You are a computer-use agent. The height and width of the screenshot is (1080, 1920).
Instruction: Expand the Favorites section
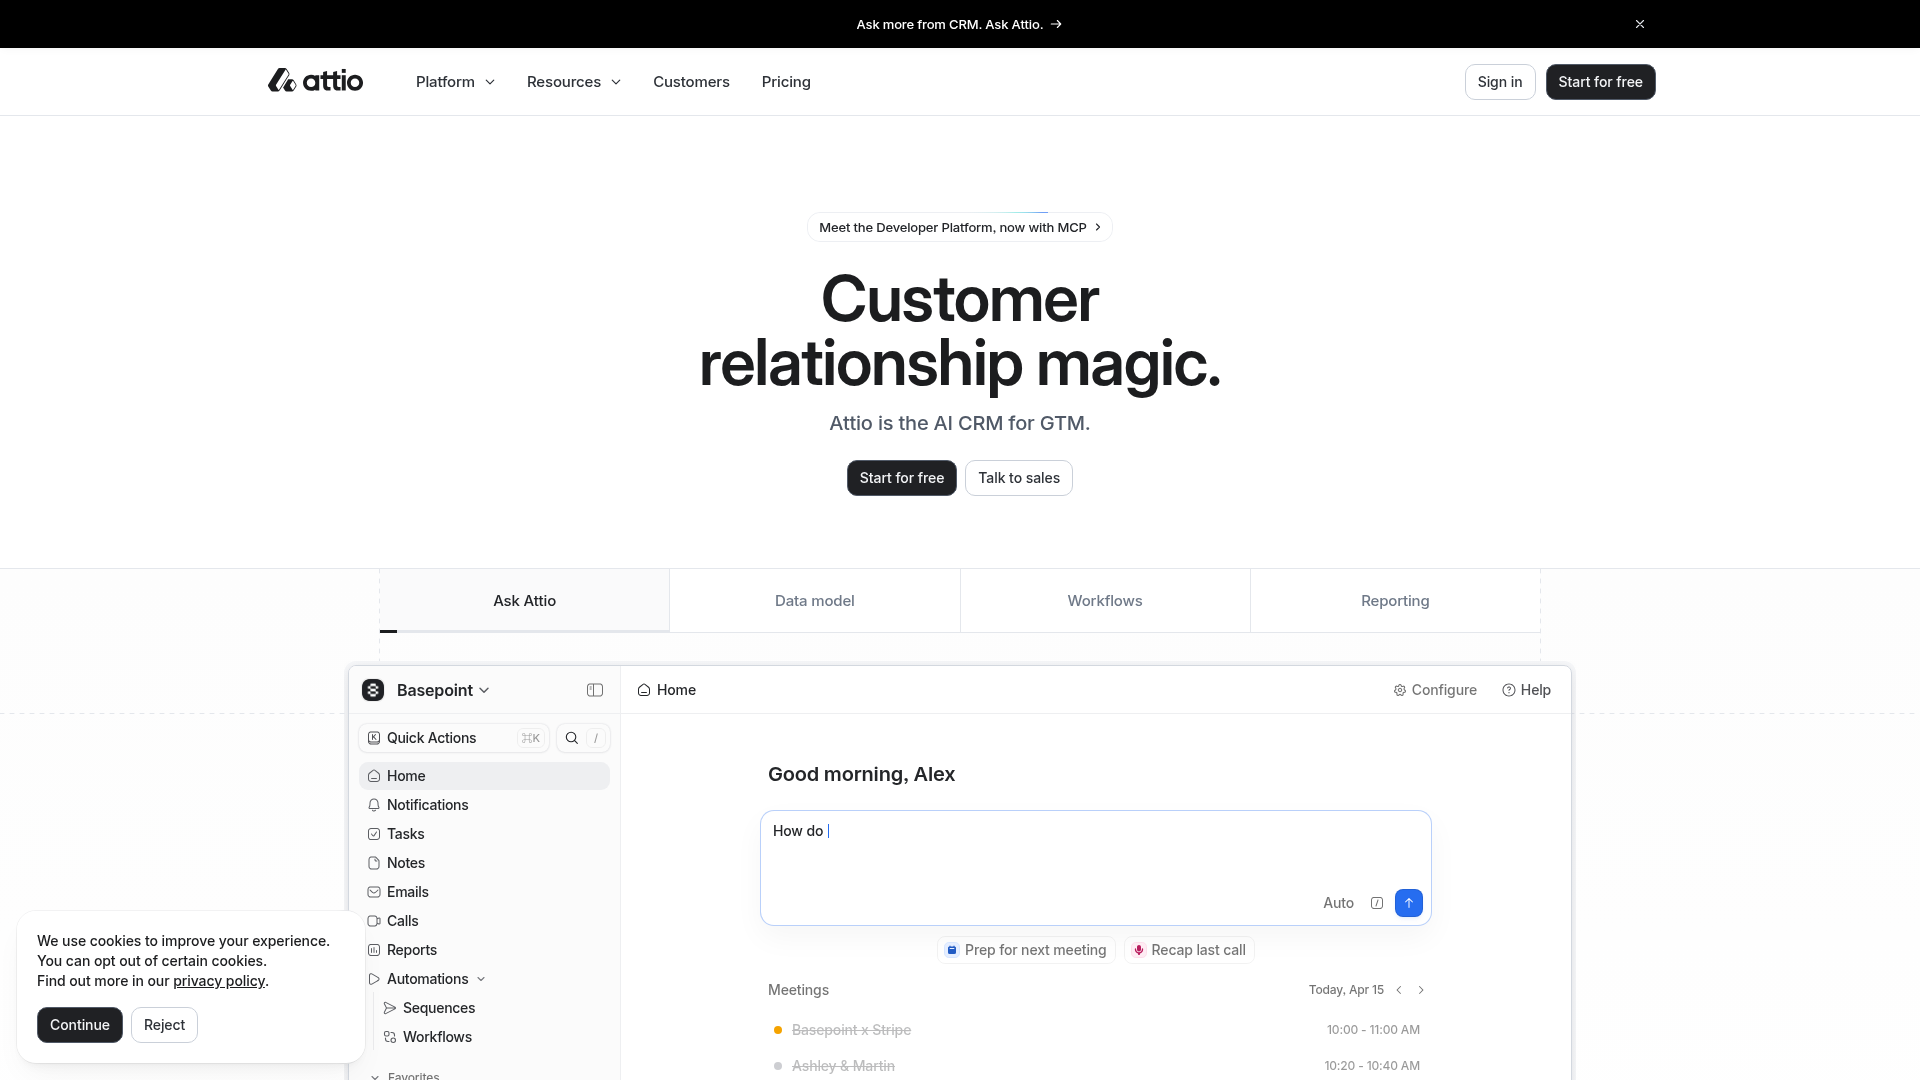click(374, 1076)
